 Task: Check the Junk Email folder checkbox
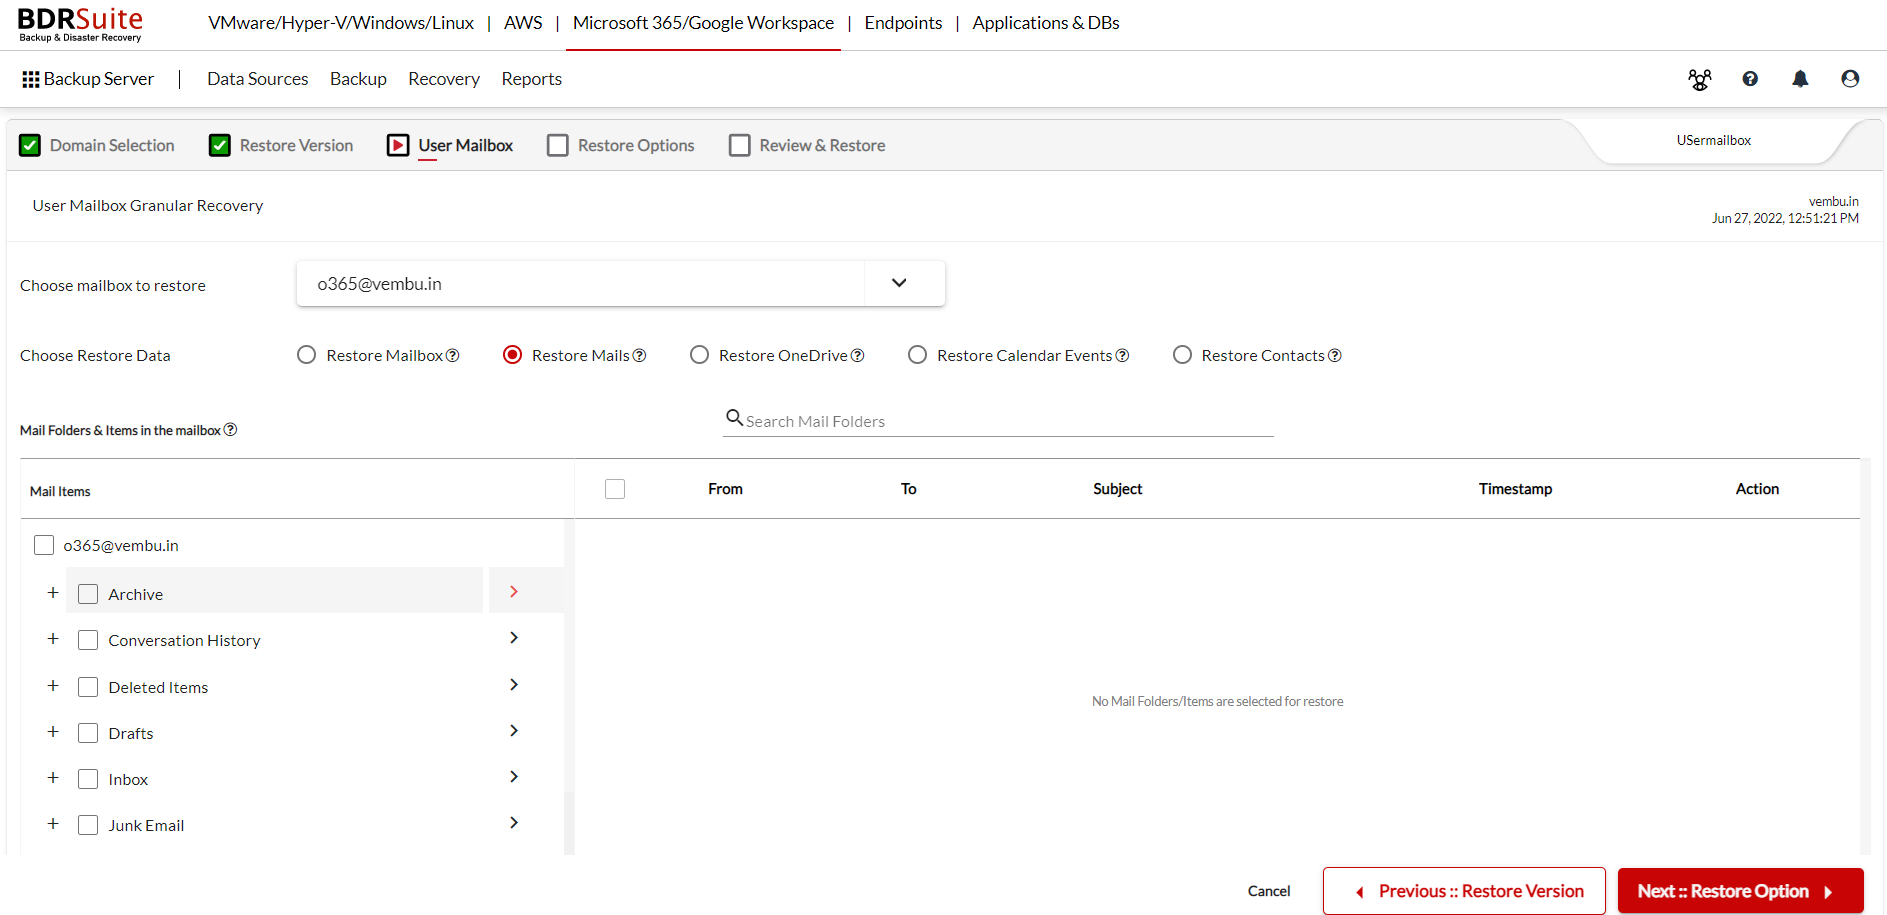click(x=88, y=825)
